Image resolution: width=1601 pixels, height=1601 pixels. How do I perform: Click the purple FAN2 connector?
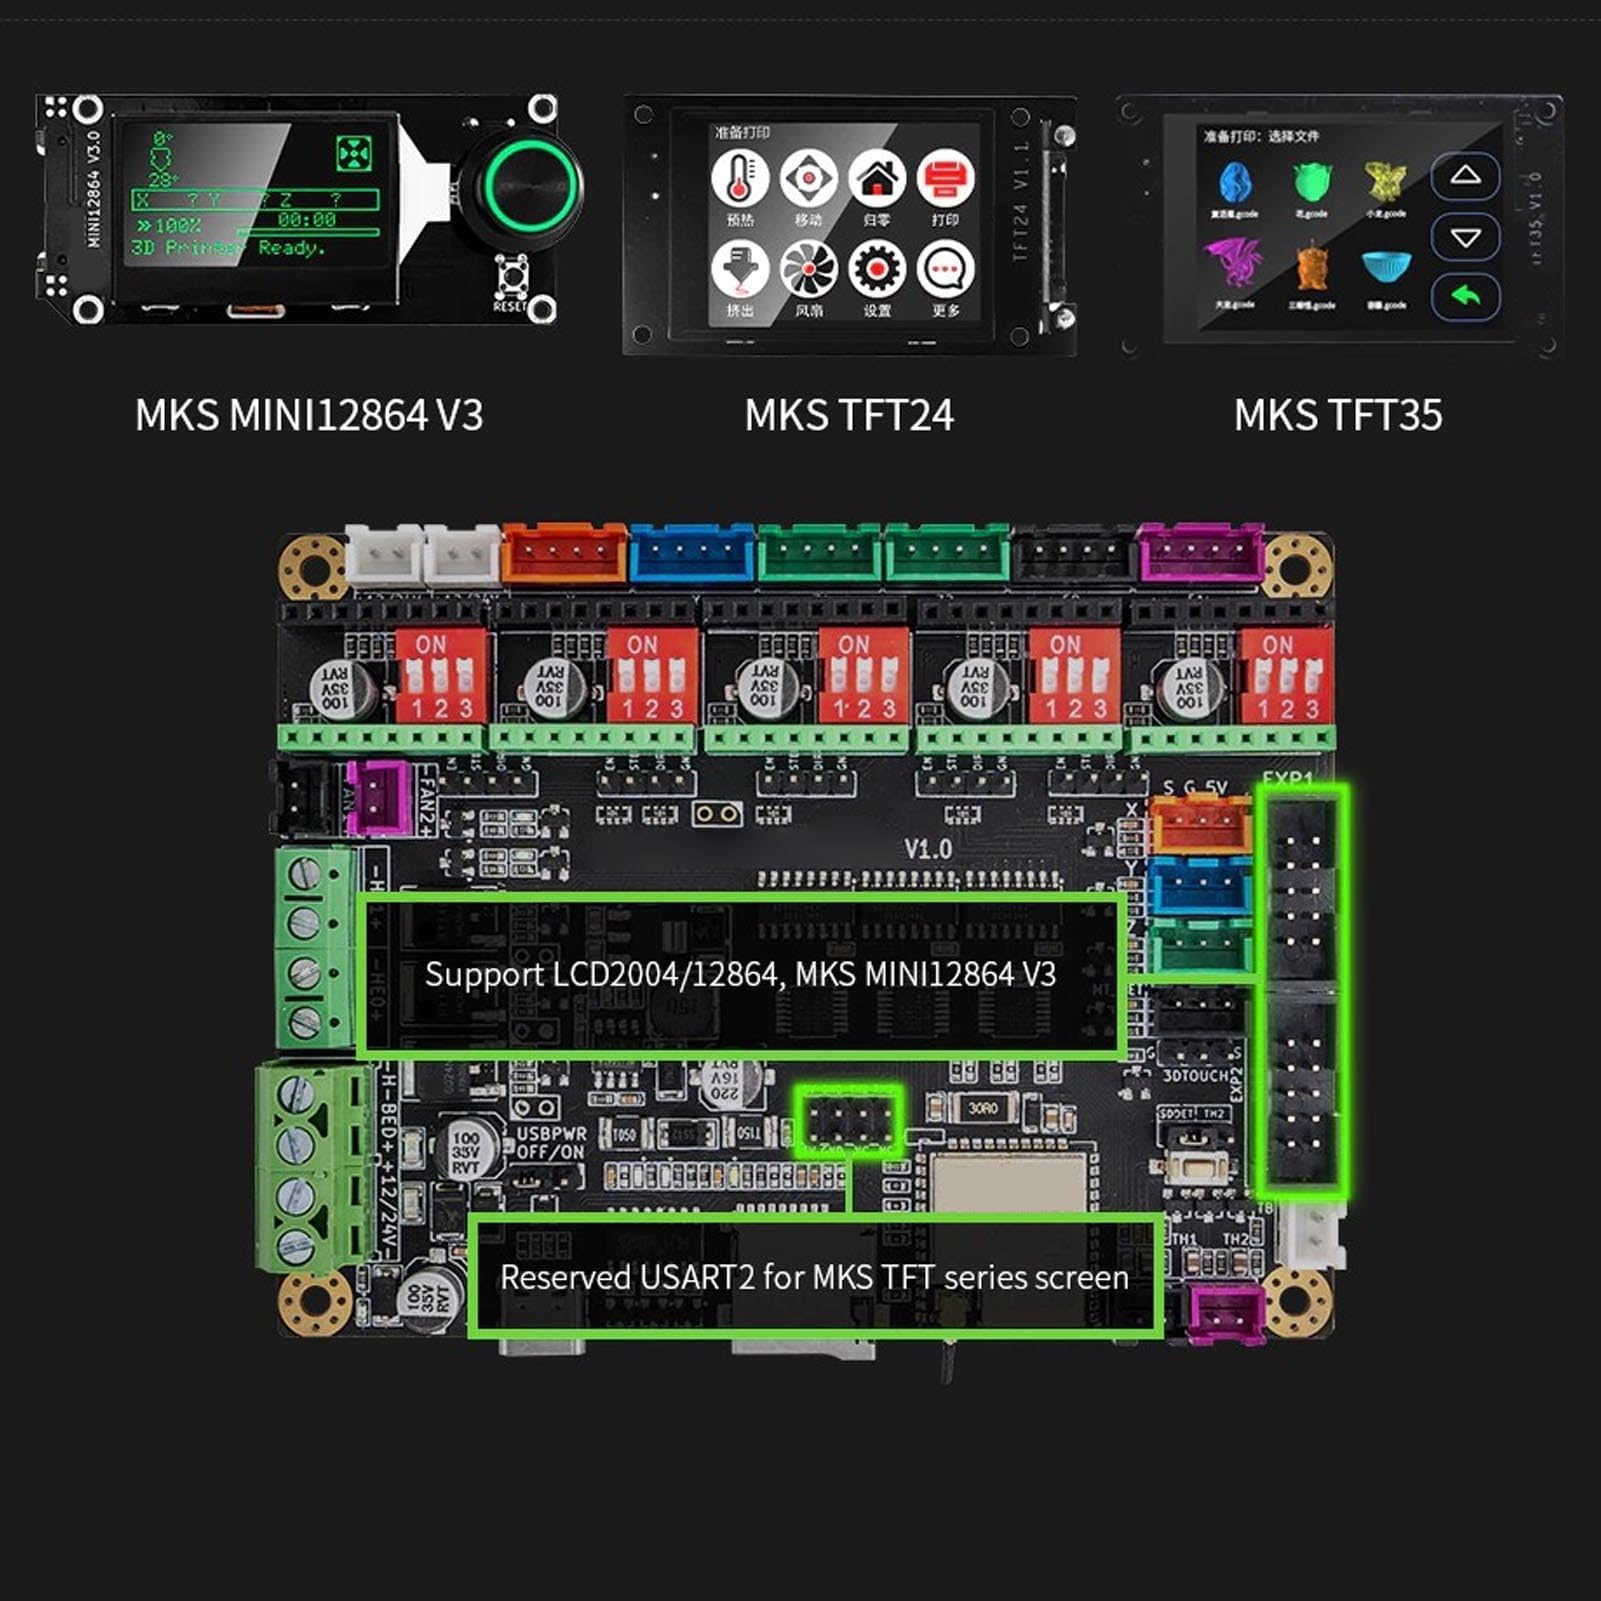coord(379,797)
